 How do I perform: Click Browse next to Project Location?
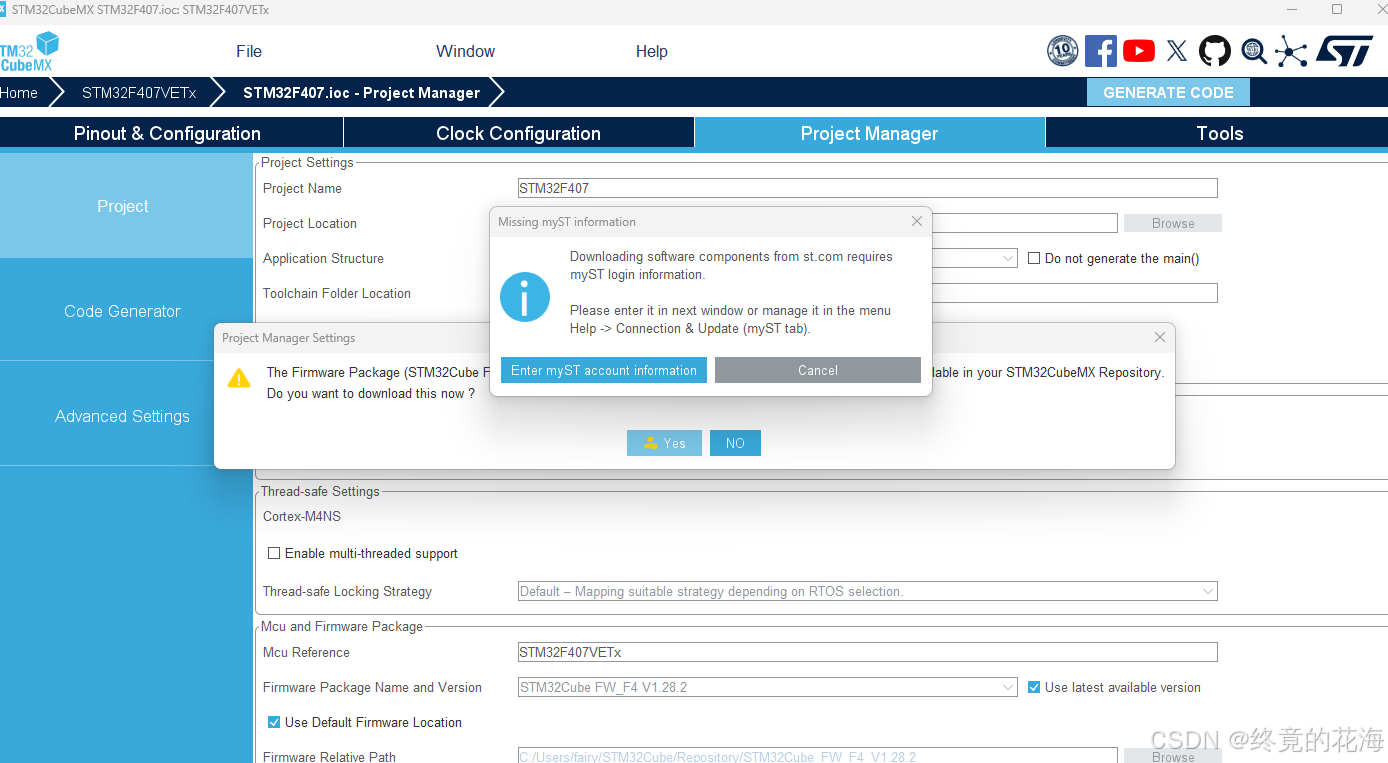[x=1173, y=223]
